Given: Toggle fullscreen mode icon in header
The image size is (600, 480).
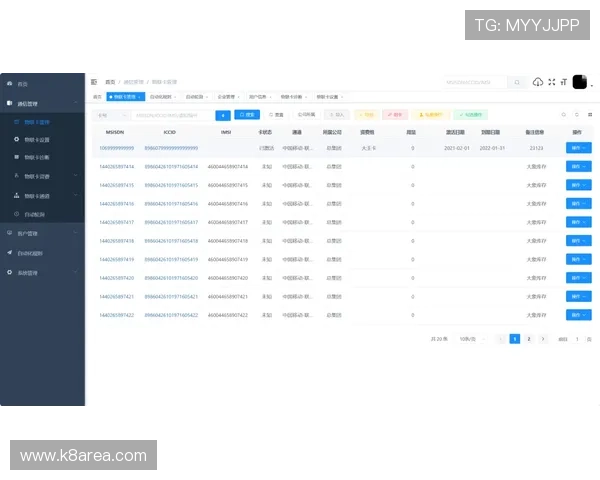Looking at the screenshot, I should (551, 82).
